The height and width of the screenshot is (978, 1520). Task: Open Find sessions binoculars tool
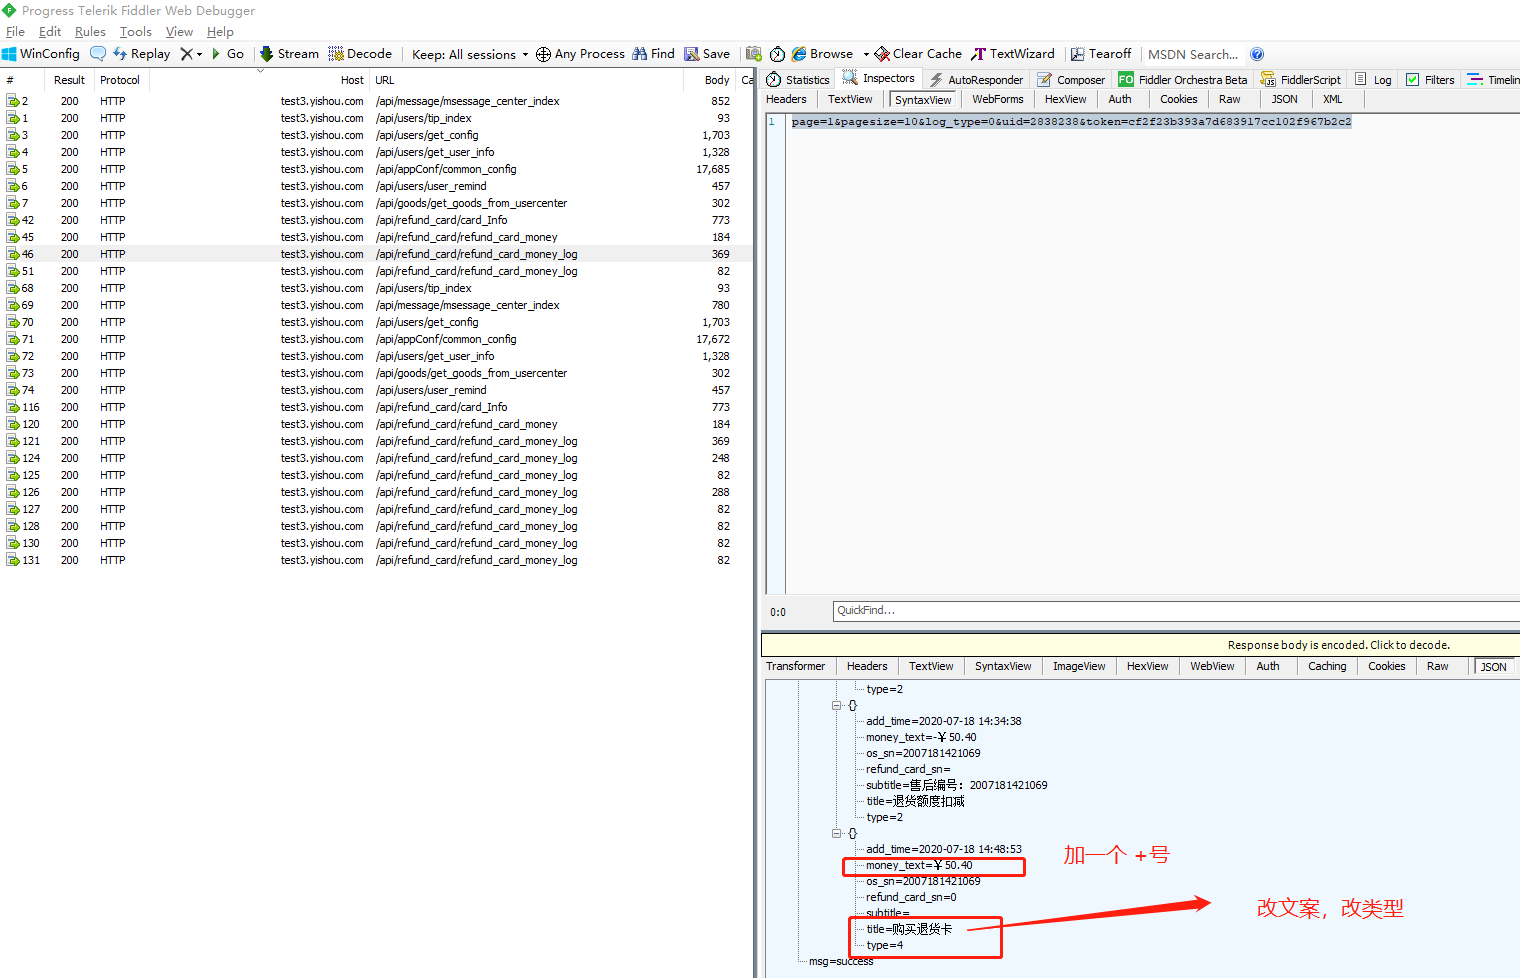coord(653,54)
